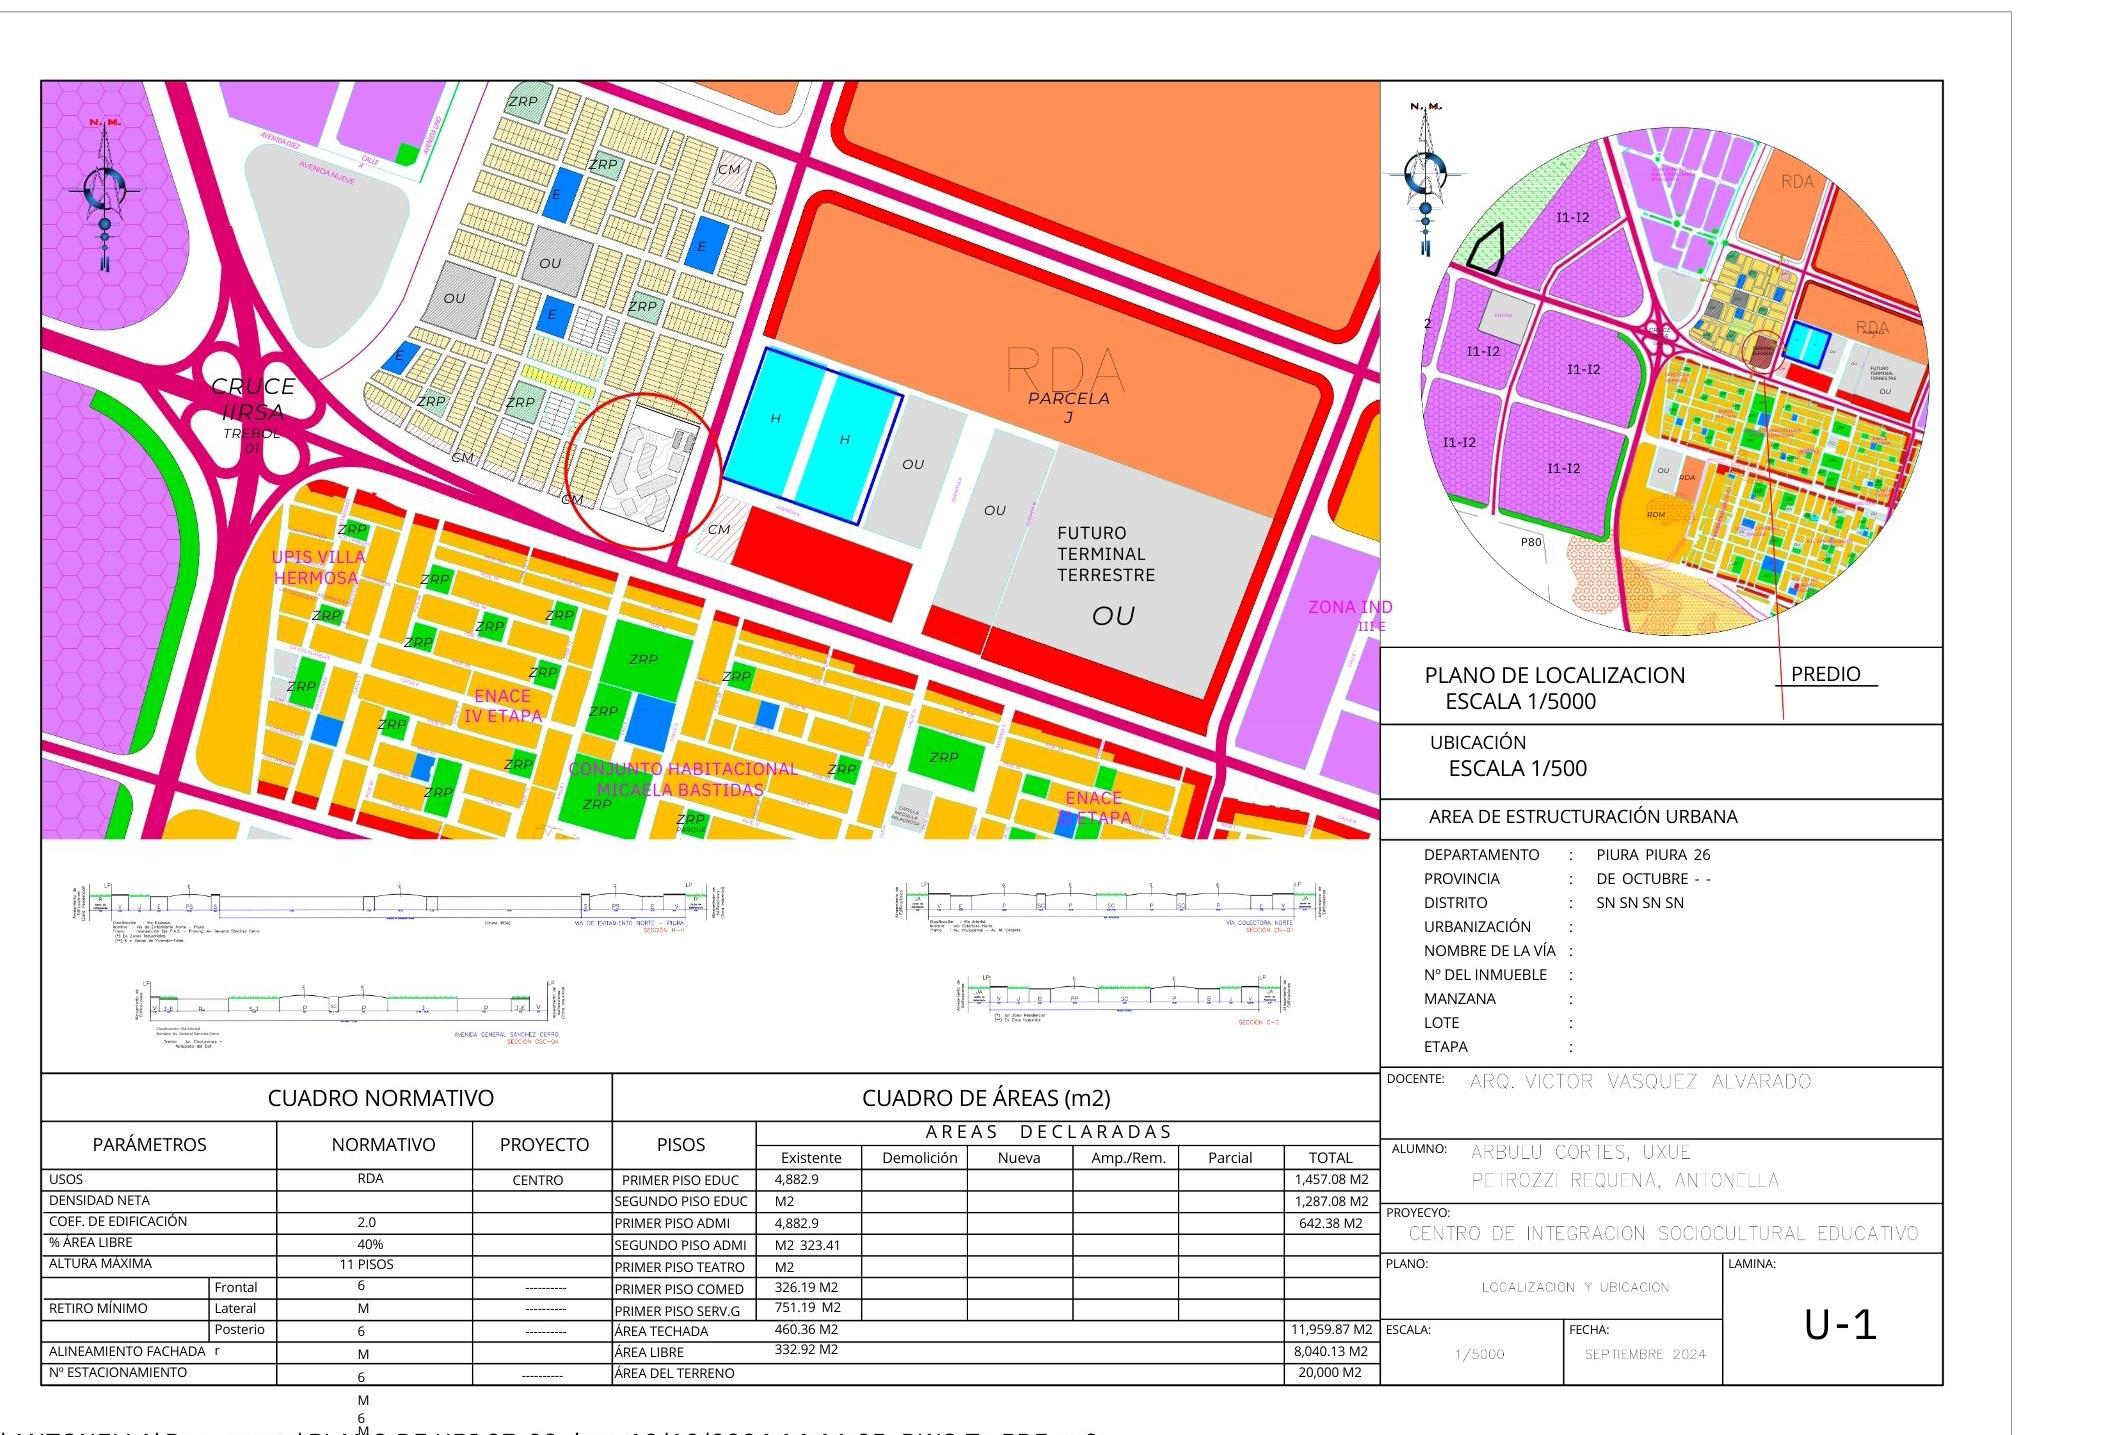Select the "SEGUNDO PISO ADMI" row
This screenshot has width=2117, height=1435.
click(x=680, y=1245)
